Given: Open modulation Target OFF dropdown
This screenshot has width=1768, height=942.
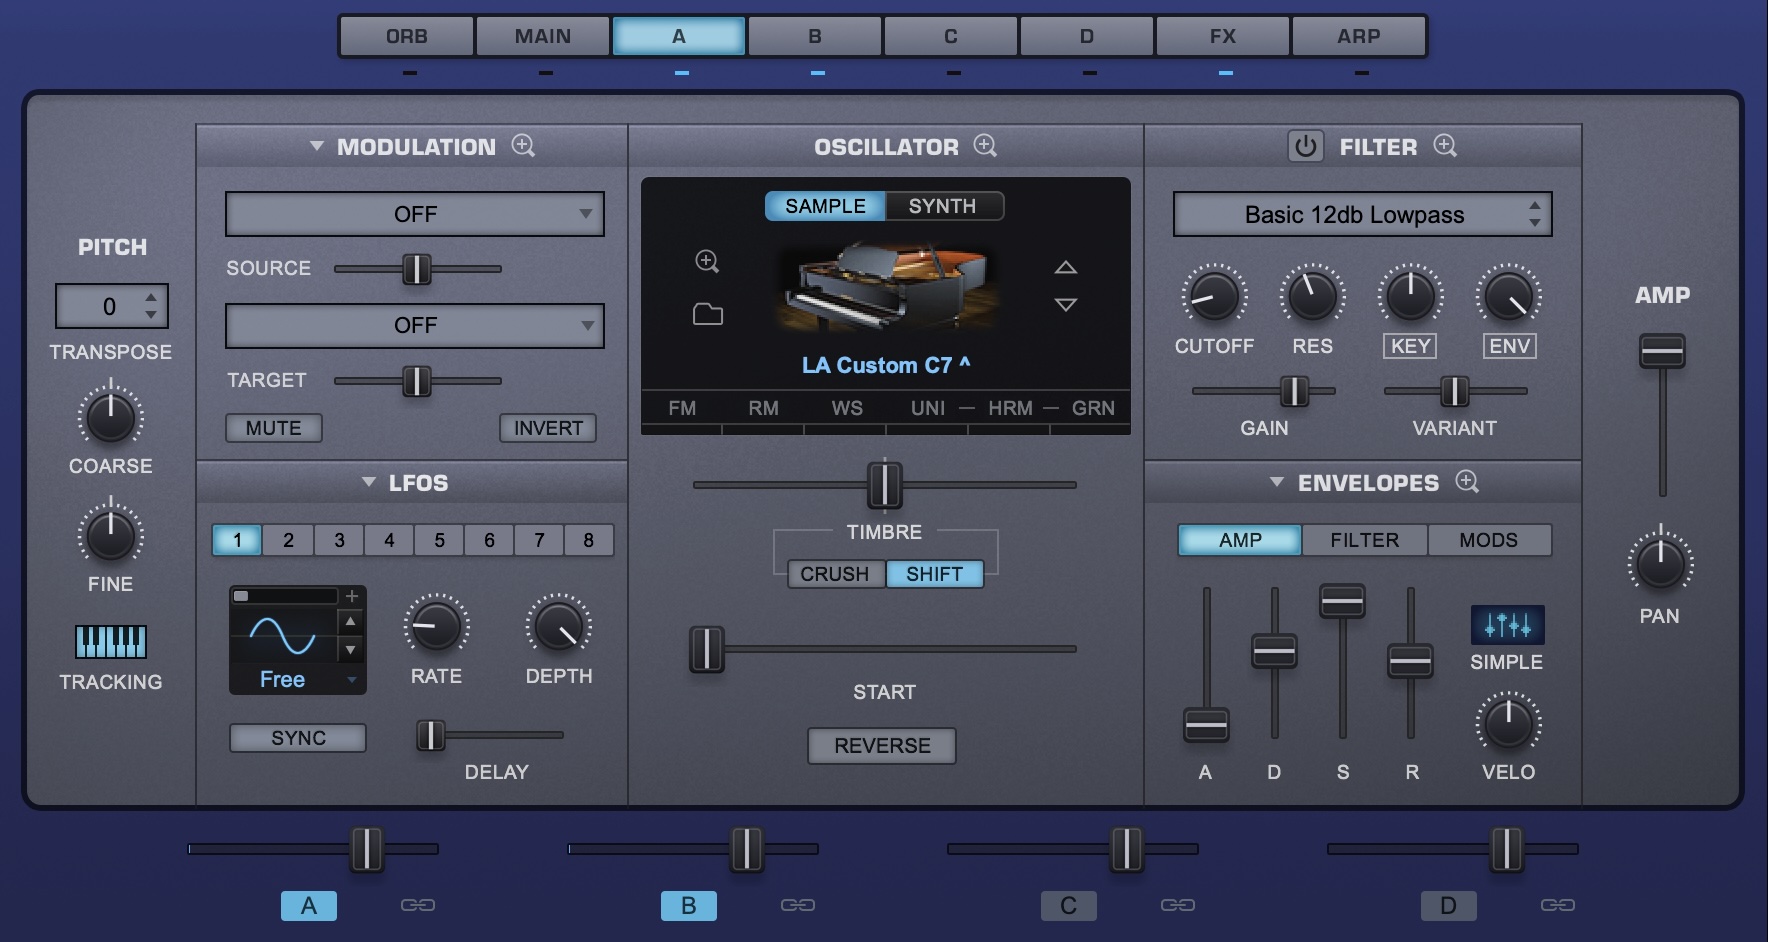Looking at the screenshot, I should [415, 326].
